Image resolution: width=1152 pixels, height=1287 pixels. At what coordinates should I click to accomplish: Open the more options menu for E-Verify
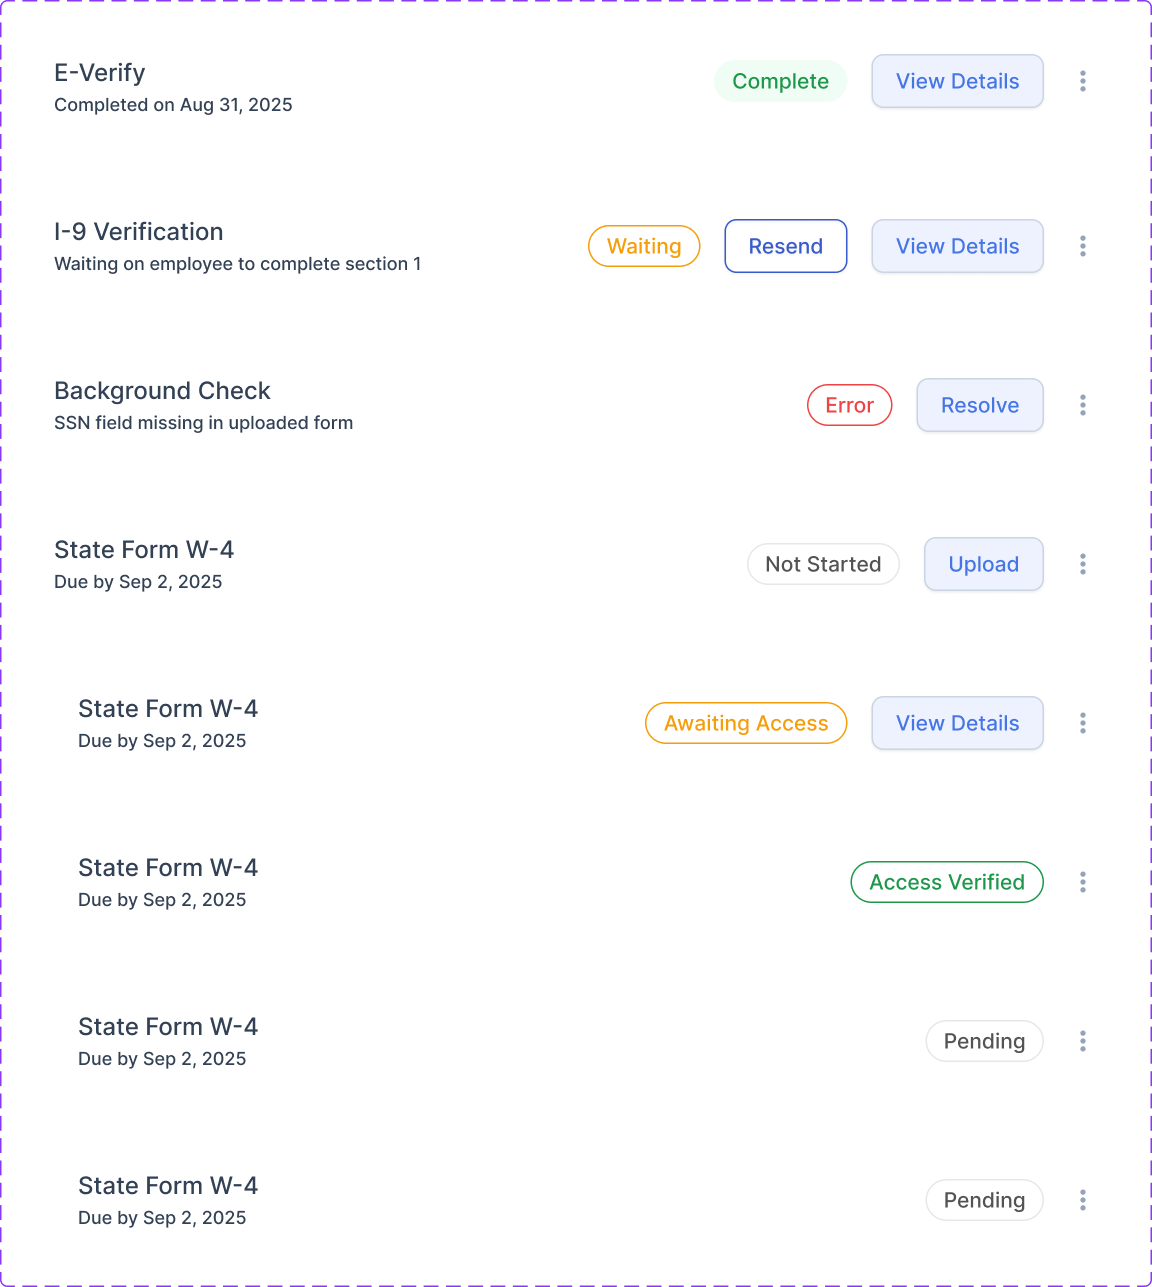[1083, 81]
